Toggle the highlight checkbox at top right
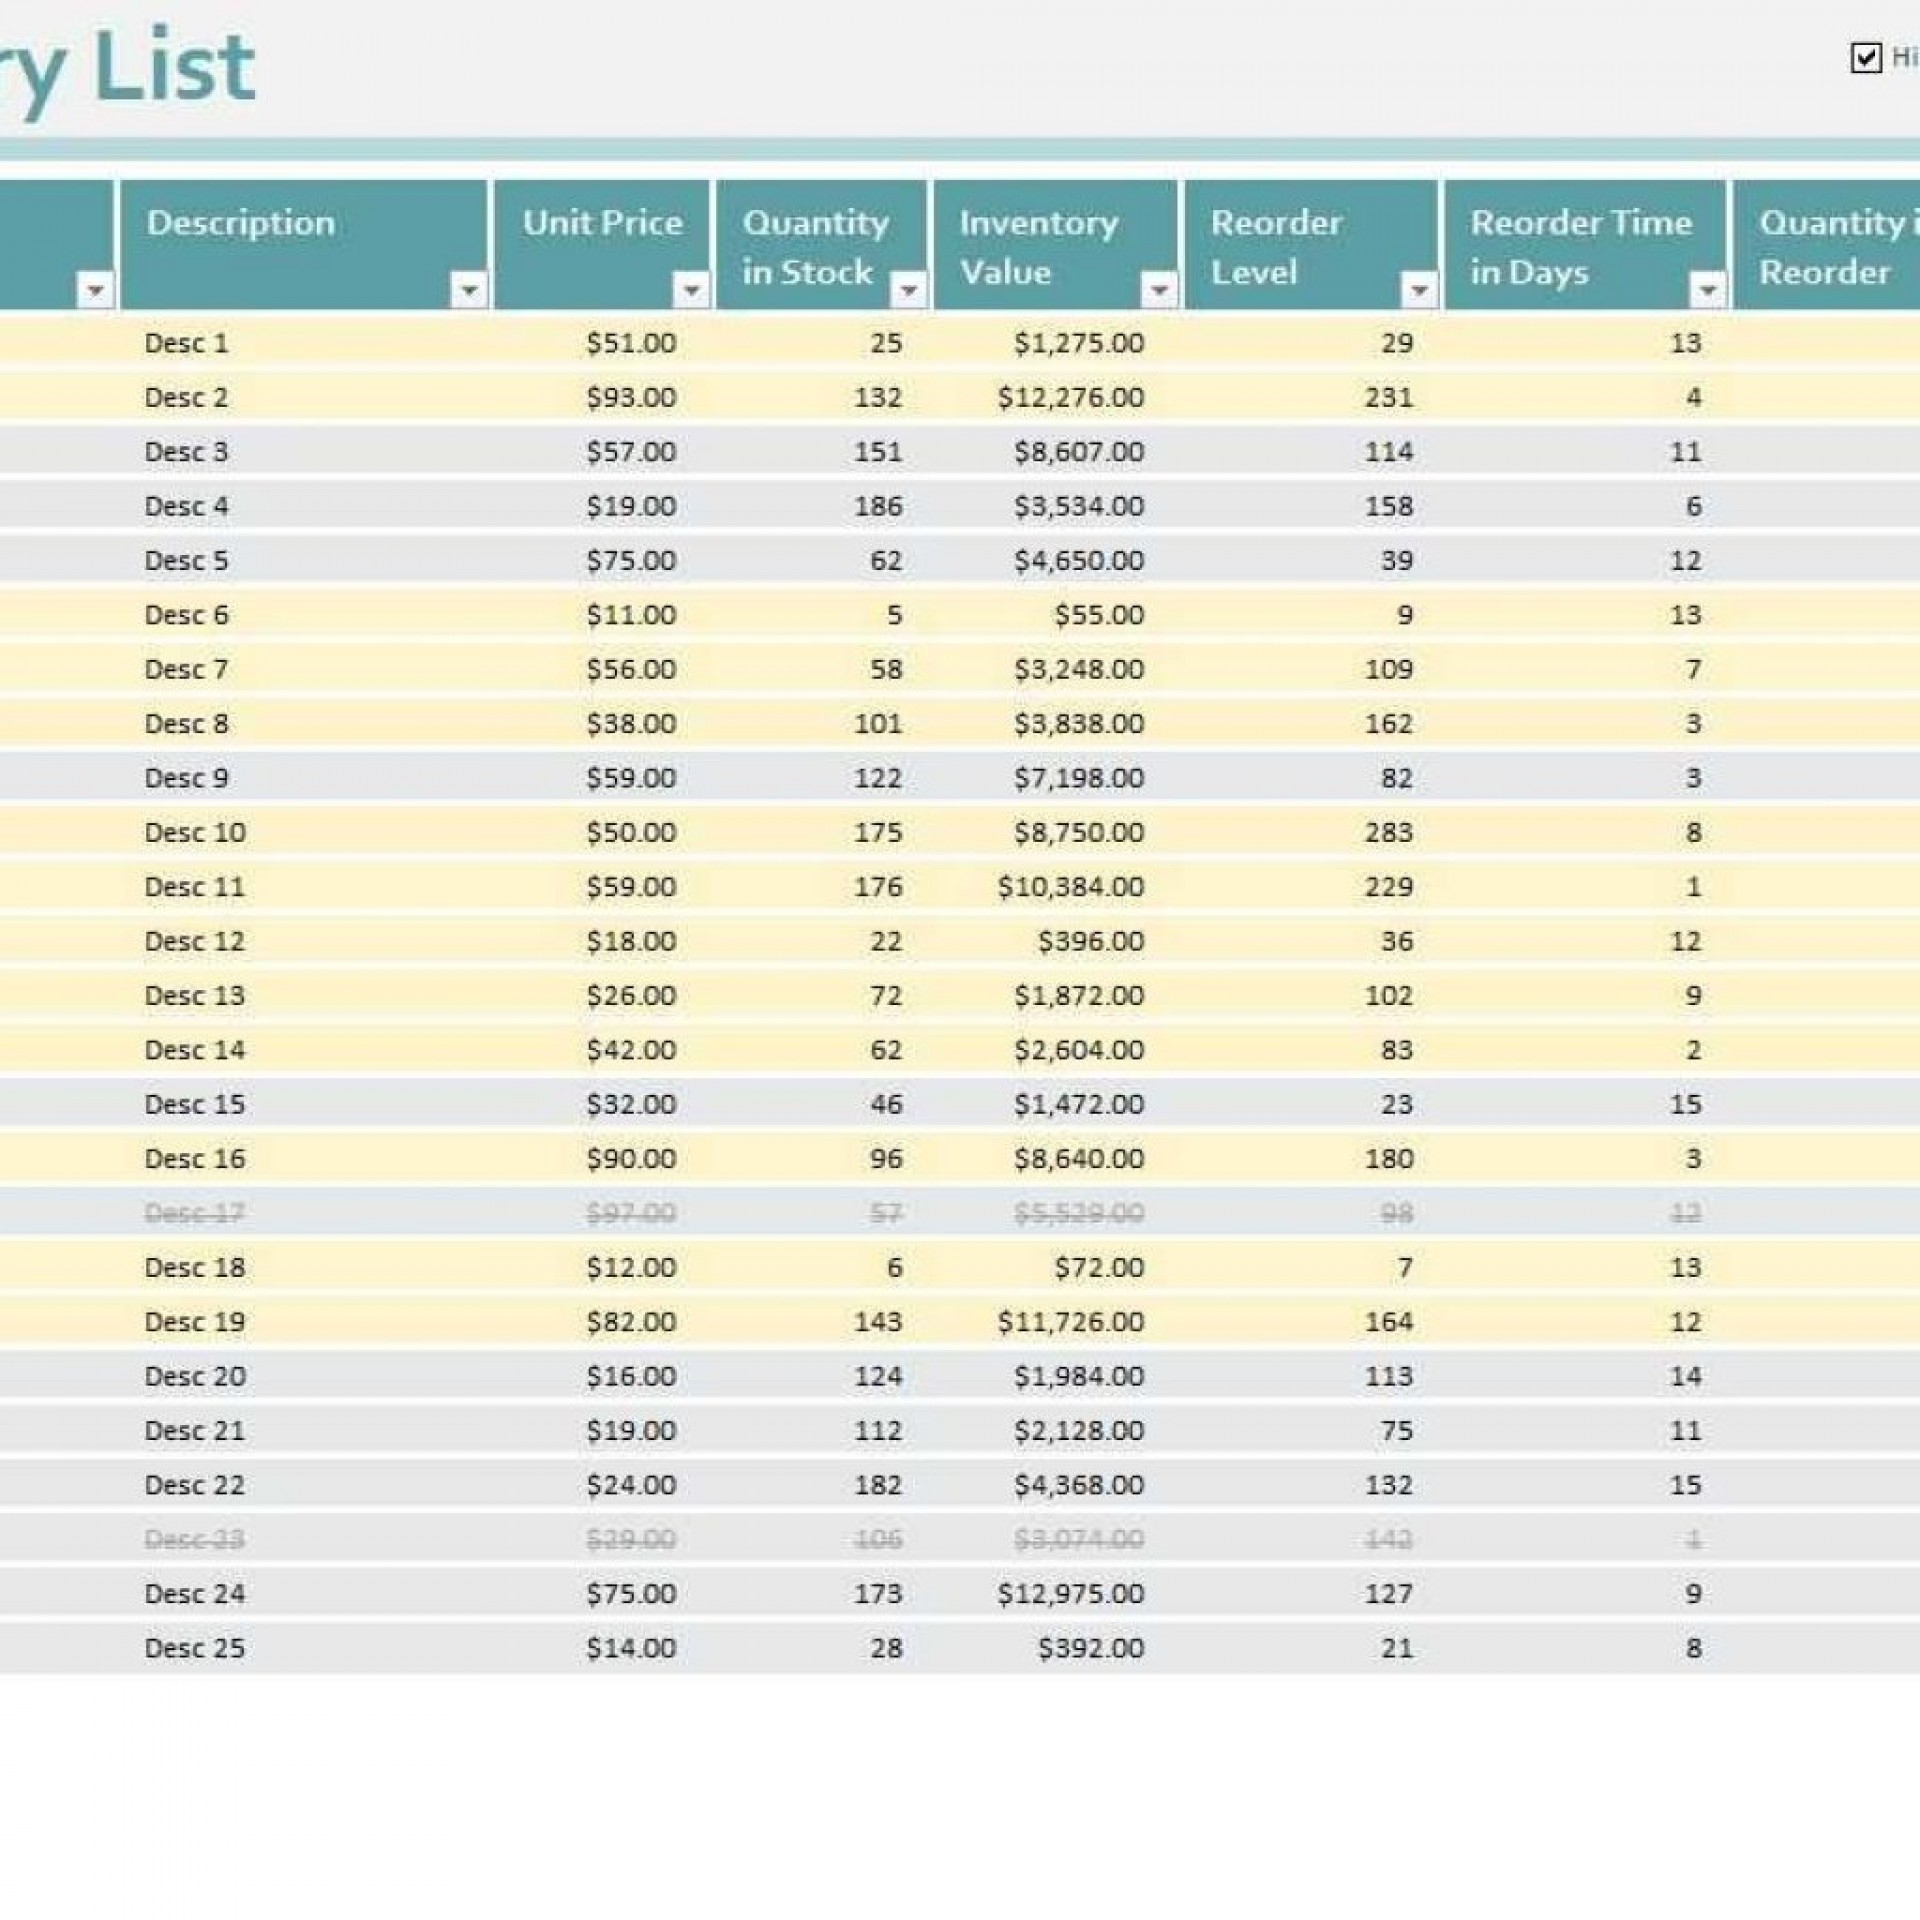 pos(1866,58)
